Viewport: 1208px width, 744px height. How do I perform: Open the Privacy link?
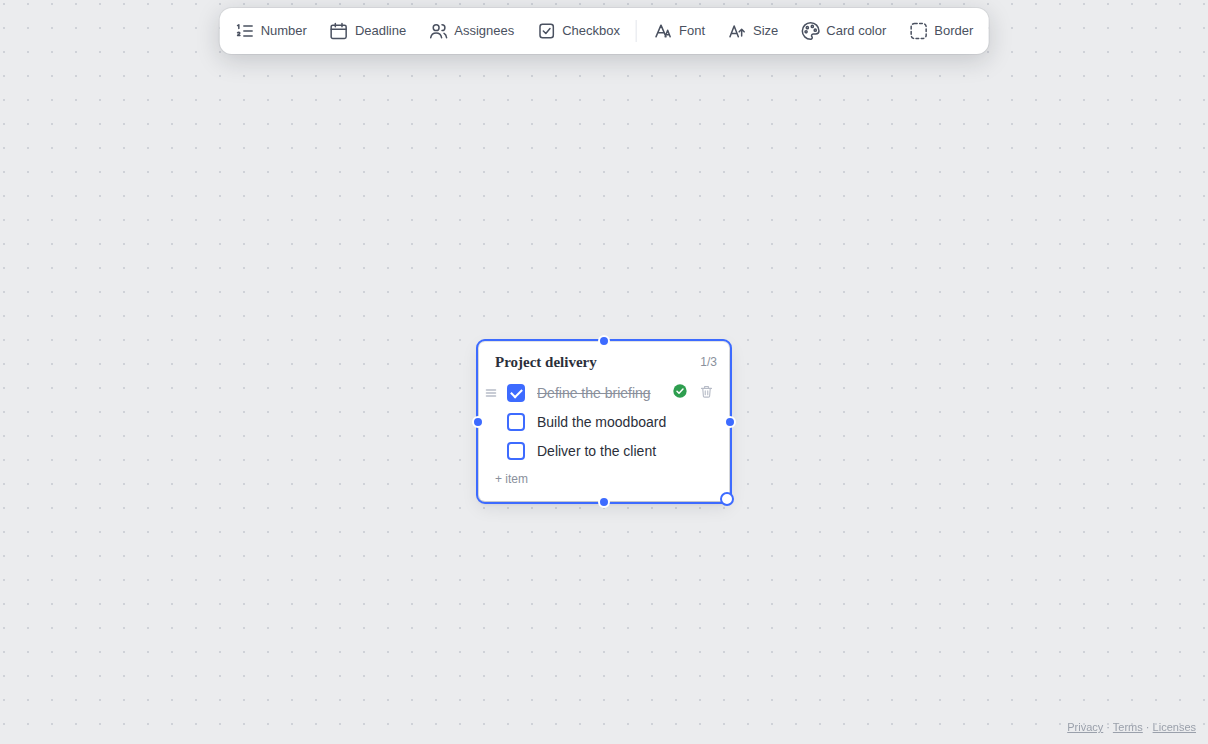coord(1085,727)
